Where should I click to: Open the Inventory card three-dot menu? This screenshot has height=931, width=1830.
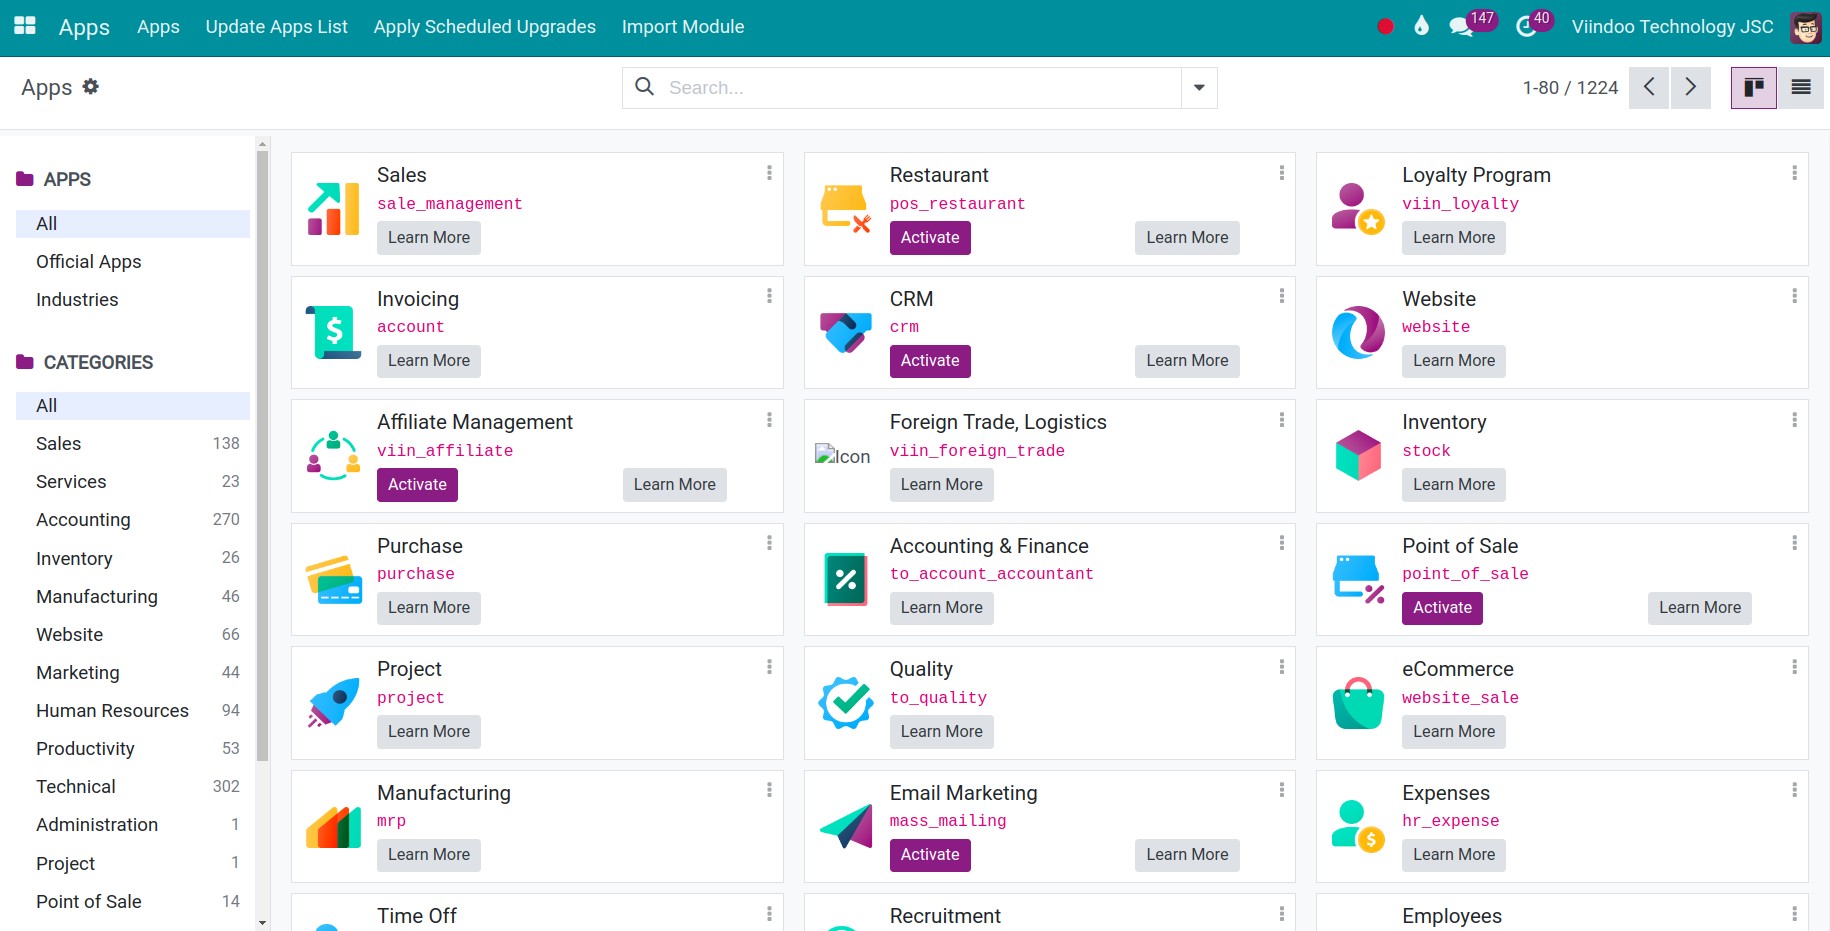1794,420
